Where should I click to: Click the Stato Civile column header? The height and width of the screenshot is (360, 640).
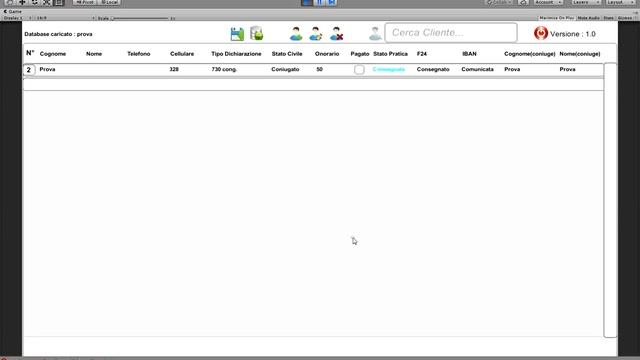(x=287, y=54)
